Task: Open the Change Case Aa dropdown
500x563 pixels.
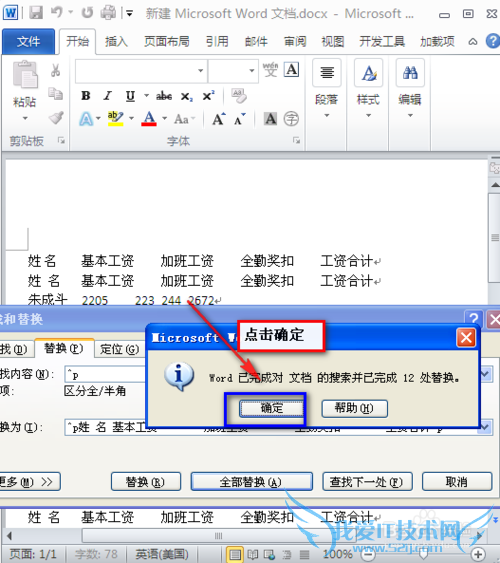Action: 184,119
